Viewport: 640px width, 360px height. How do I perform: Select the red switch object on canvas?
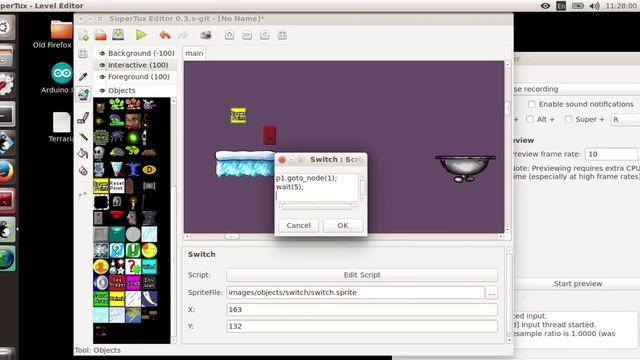(269, 135)
